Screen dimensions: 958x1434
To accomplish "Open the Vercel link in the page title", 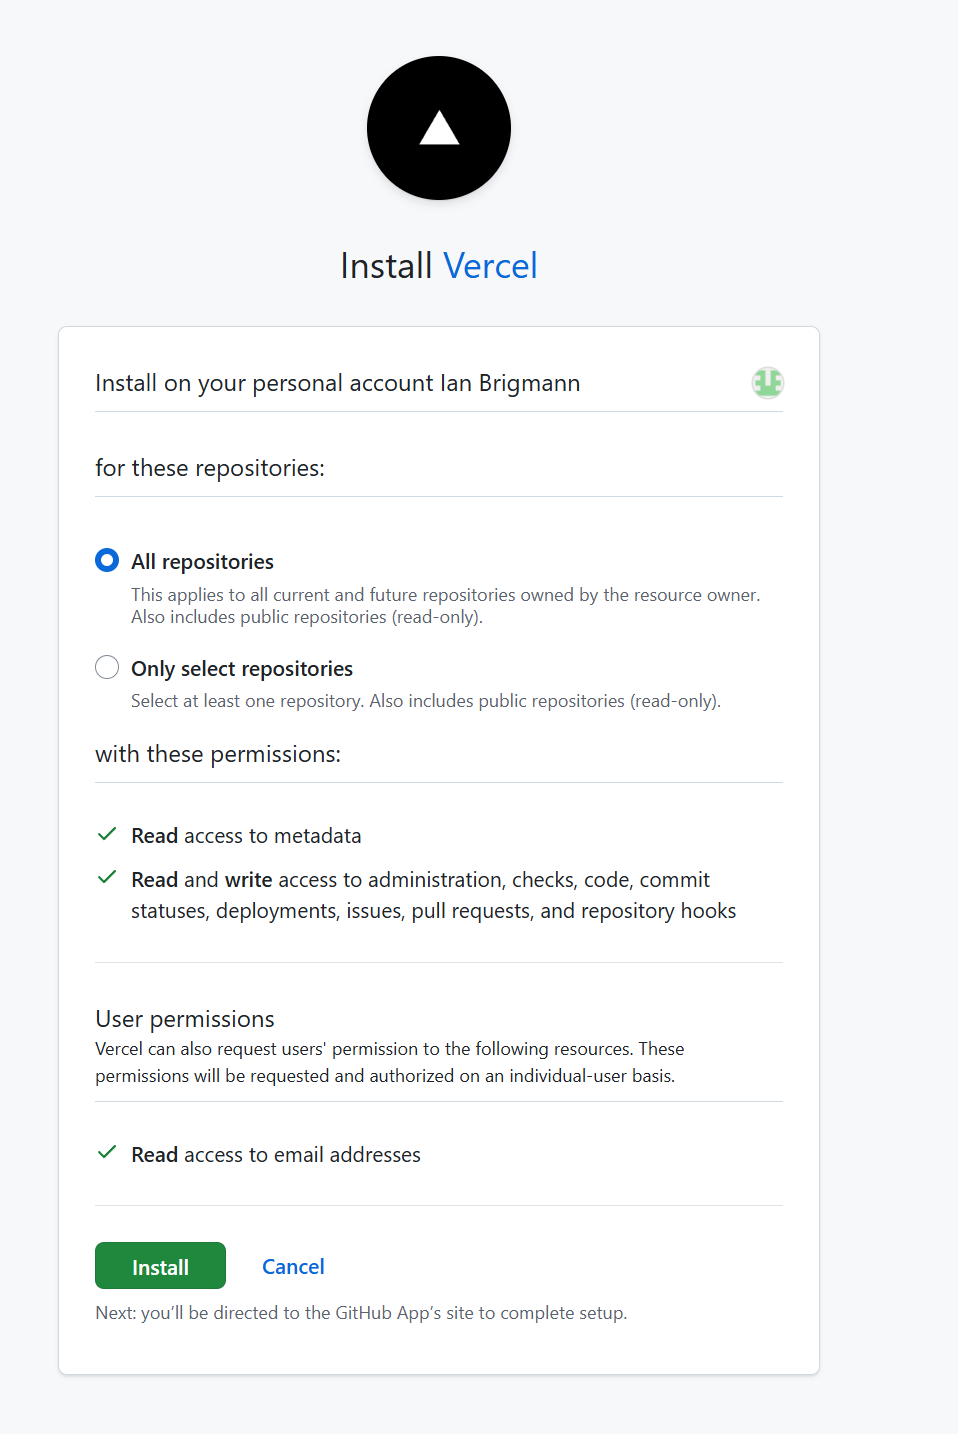I will click(x=489, y=265).
